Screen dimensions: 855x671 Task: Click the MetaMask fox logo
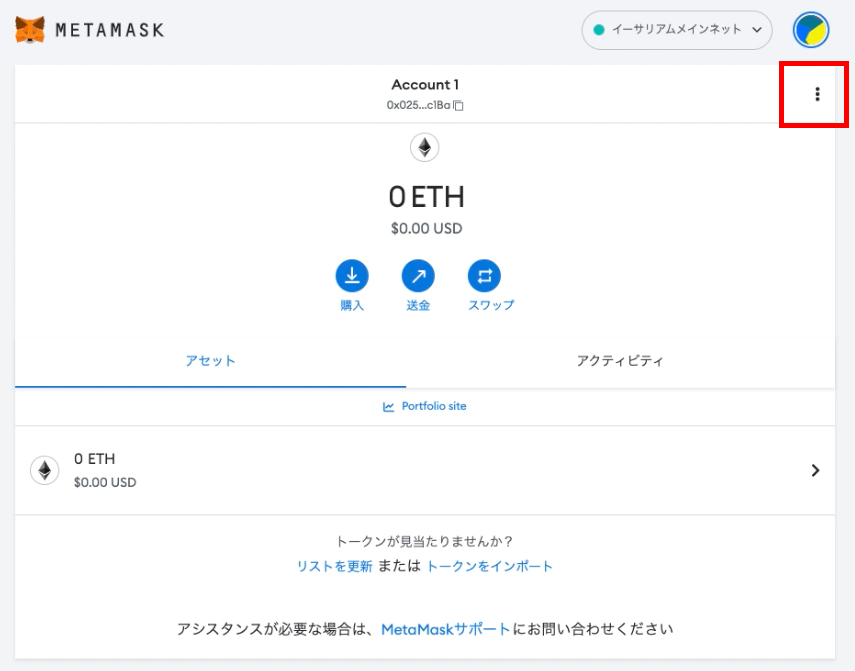coord(30,29)
